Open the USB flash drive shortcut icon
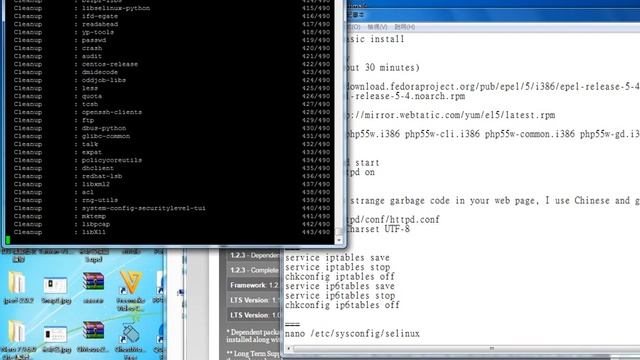 tap(131, 339)
